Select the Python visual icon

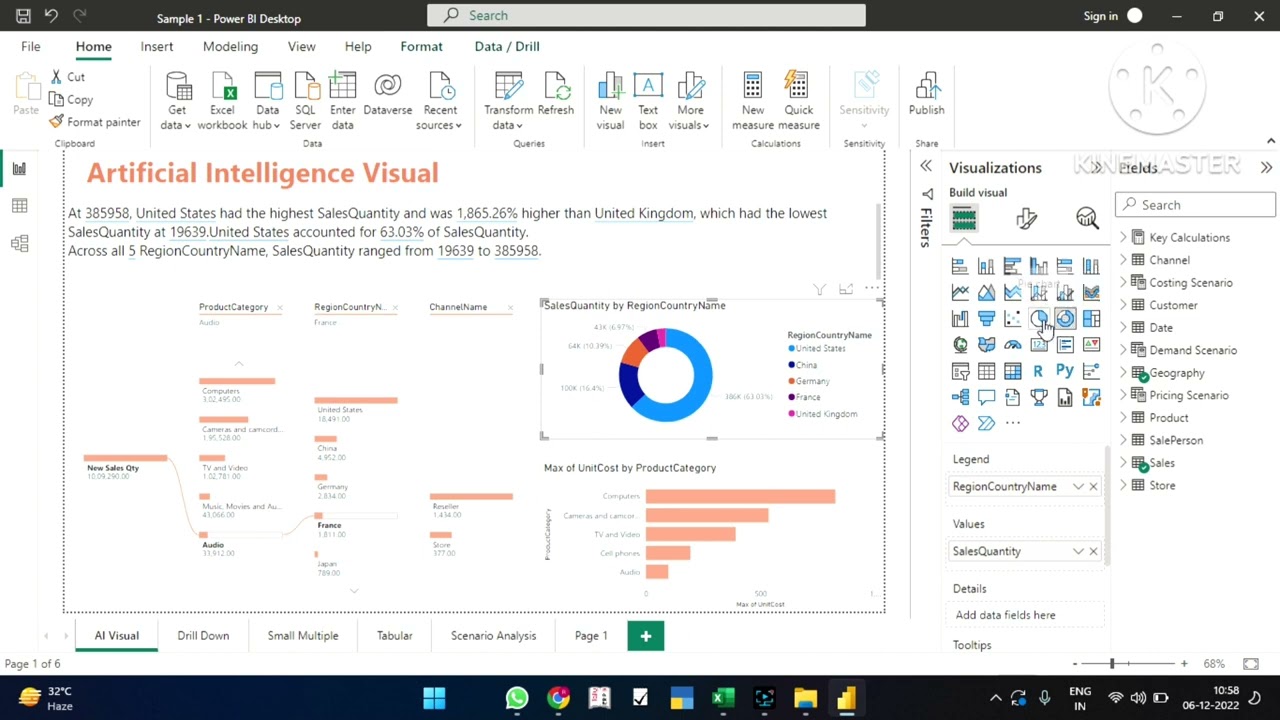[x=1065, y=371]
